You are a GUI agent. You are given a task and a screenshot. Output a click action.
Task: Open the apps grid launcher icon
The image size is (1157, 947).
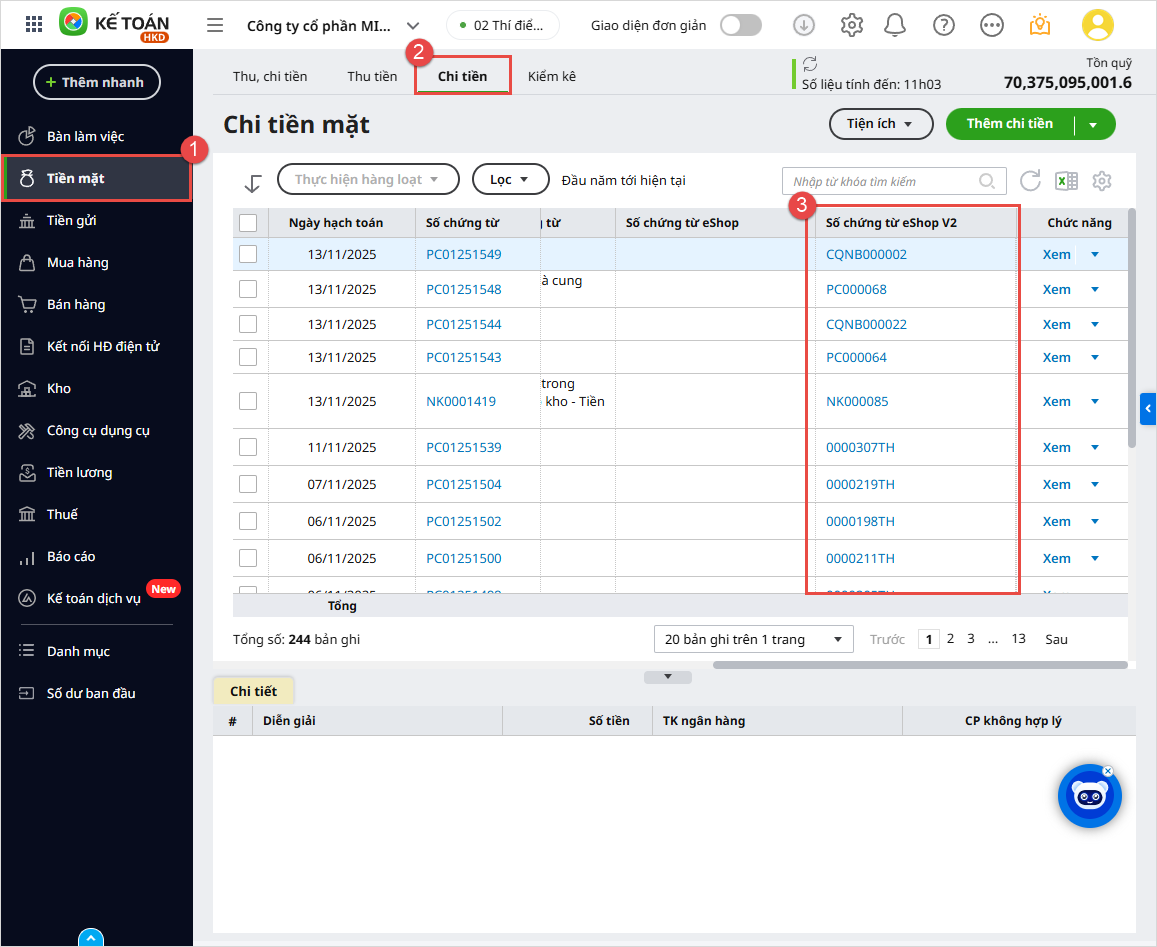click(x=33, y=25)
